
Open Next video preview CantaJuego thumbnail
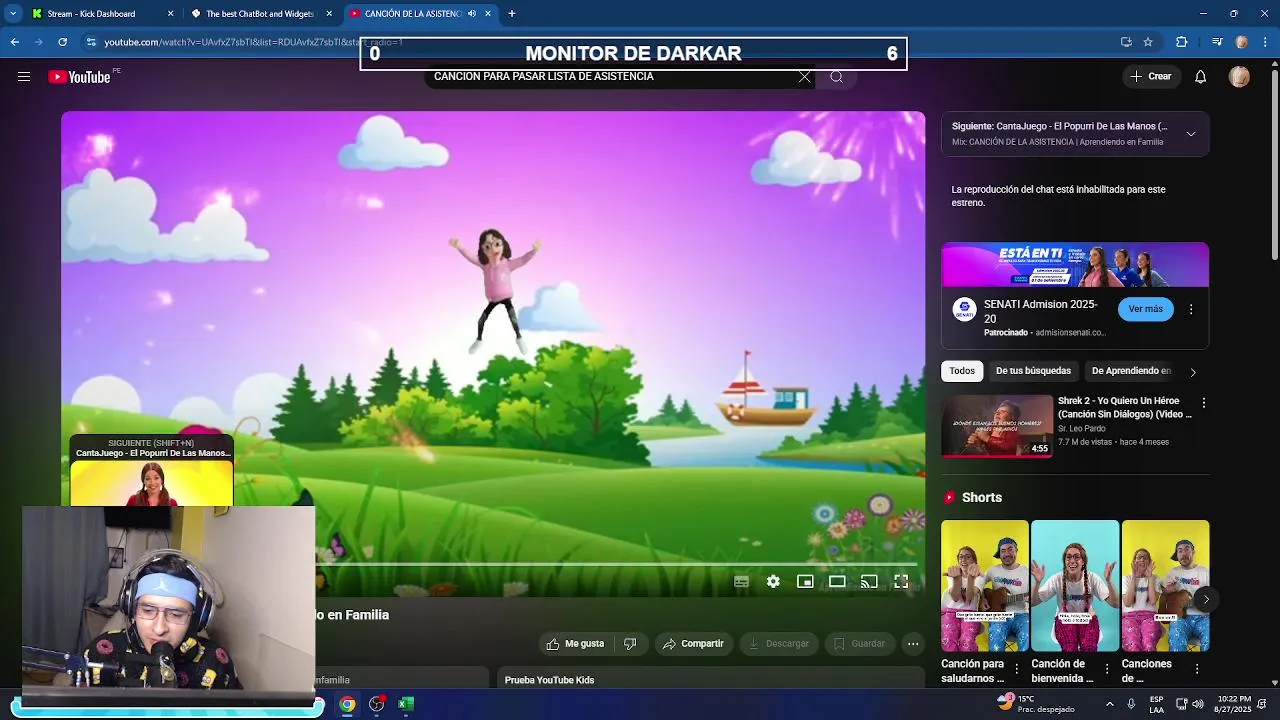tap(151, 482)
